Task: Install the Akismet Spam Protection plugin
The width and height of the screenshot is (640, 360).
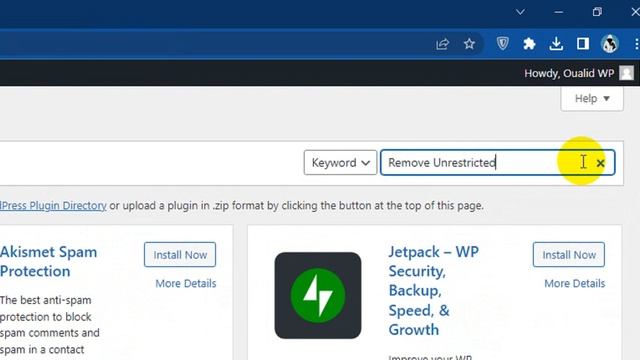Action: point(180,255)
